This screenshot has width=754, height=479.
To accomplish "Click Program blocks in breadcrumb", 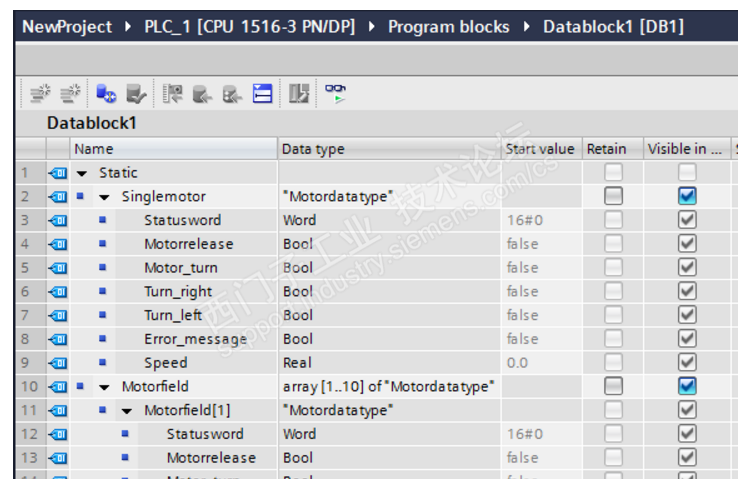I will click(x=449, y=26).
